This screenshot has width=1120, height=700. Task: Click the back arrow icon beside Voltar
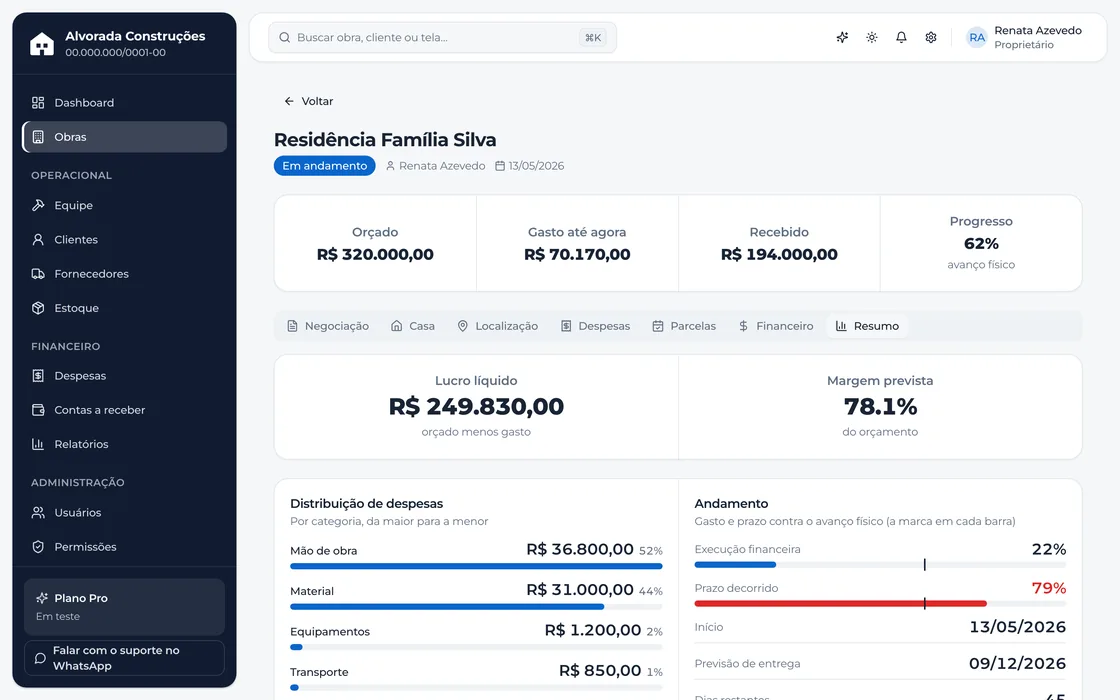289,101
